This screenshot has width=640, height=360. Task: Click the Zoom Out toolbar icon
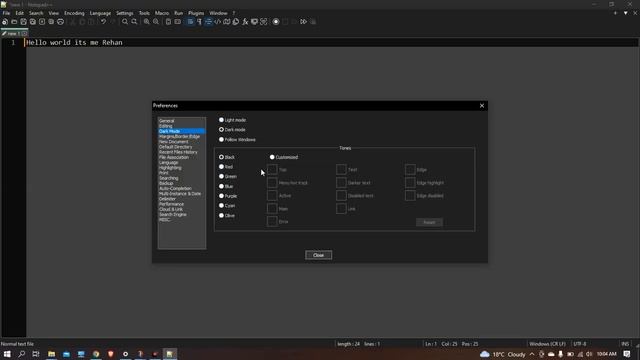pyautogui.click(x=156, y=22)
